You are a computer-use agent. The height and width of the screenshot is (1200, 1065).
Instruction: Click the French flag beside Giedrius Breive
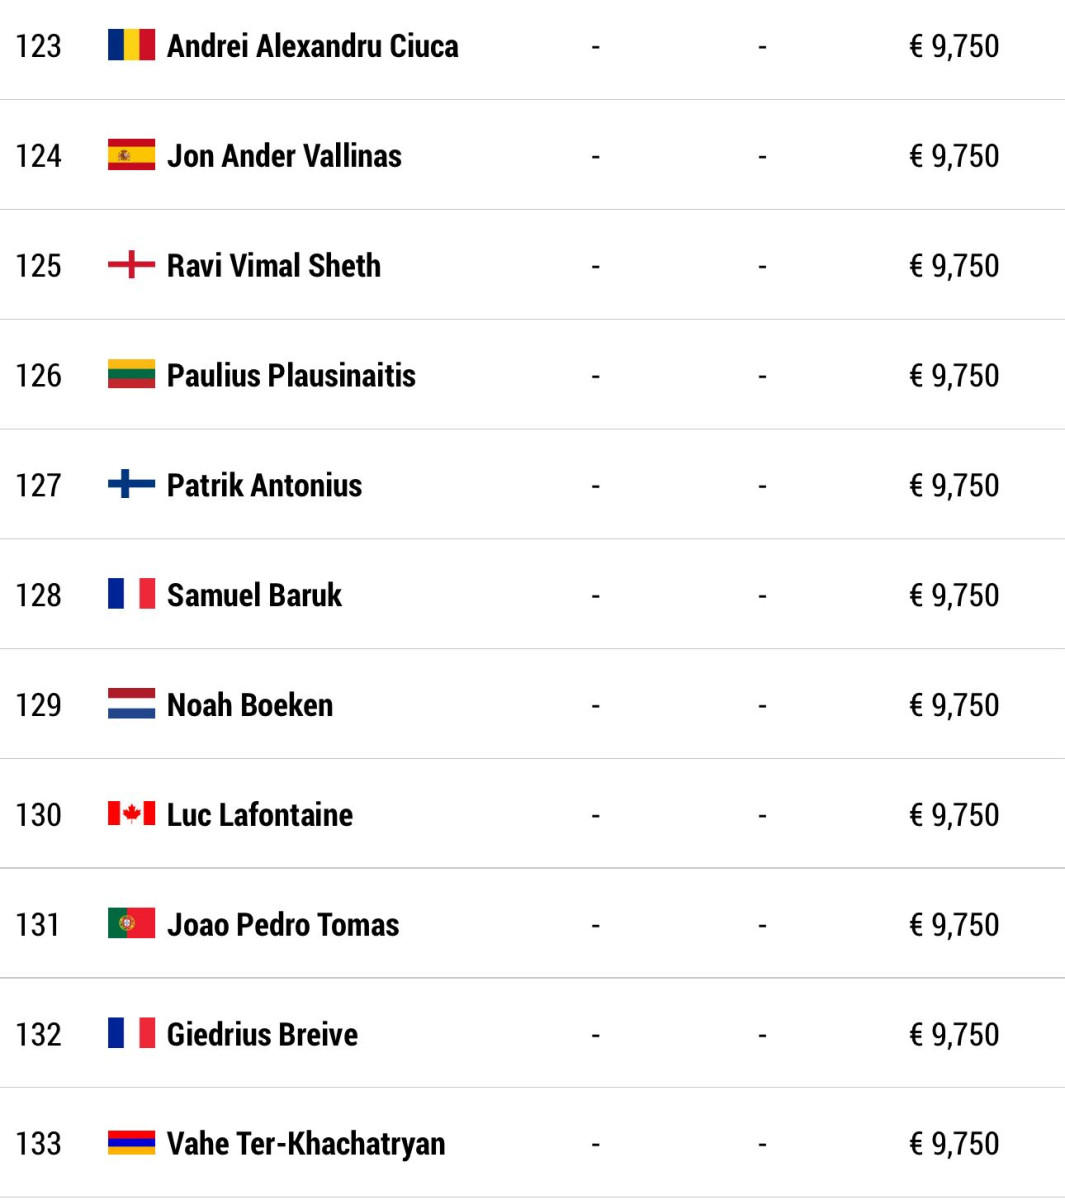(131, 1034)
